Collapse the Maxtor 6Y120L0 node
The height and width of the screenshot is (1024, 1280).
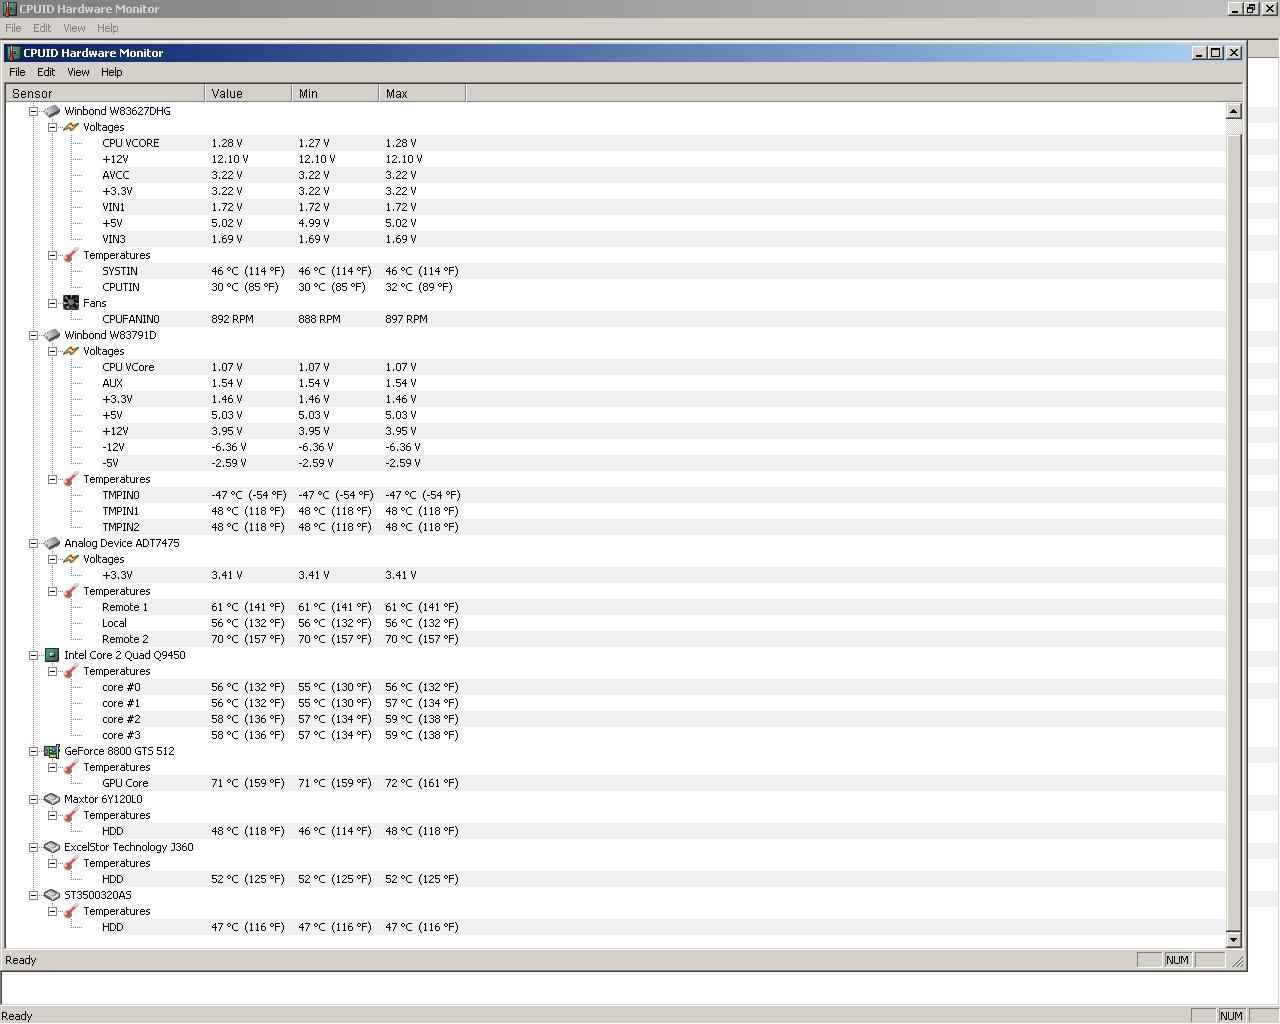(x=33, y=799)
